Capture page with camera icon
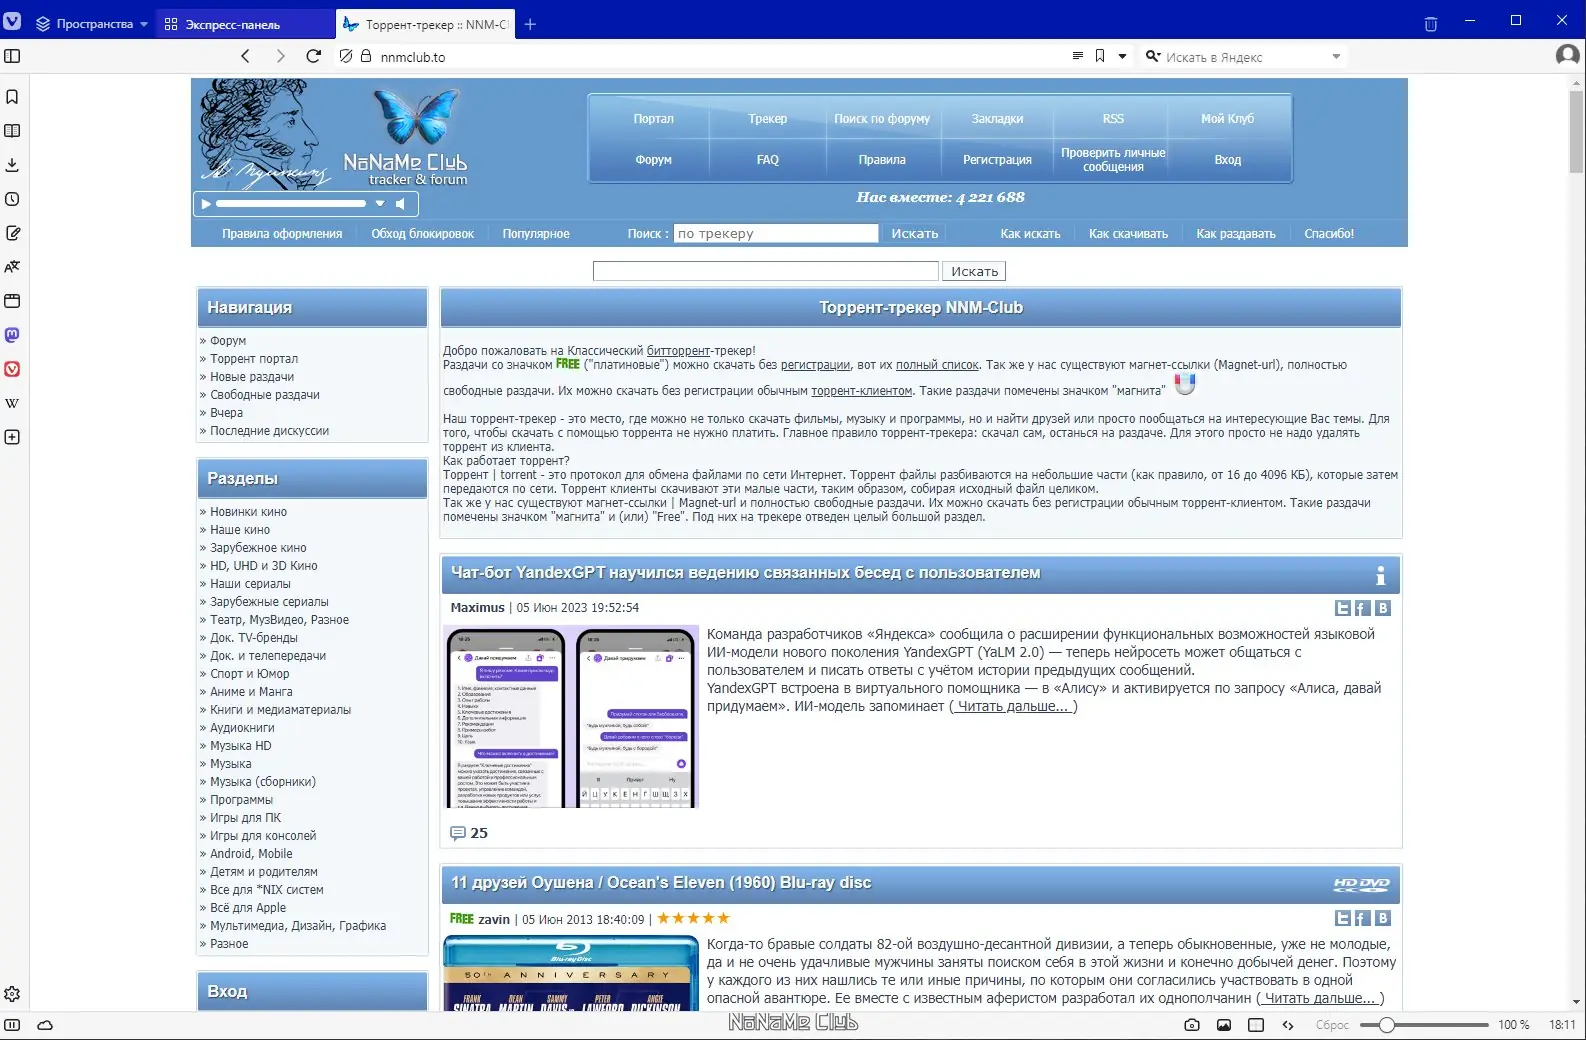1586x1040 pixels. click(x=1191, y=1025)
